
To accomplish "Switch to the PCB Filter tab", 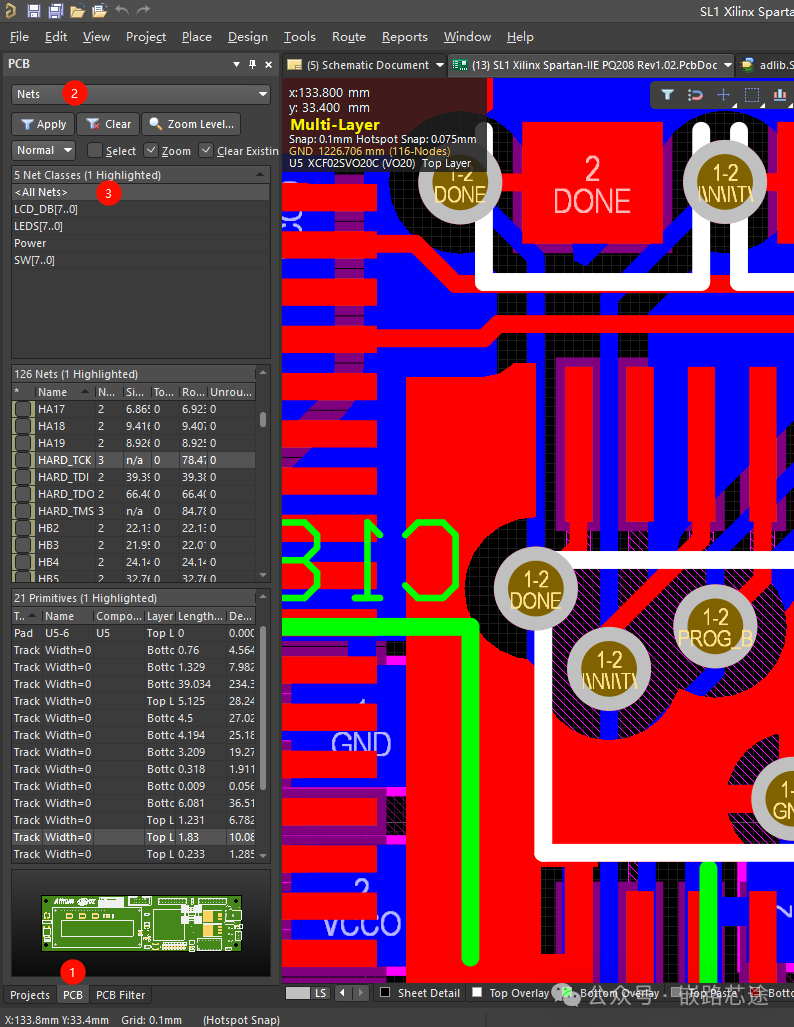I will pyautogui.click(x=121, y=994).
